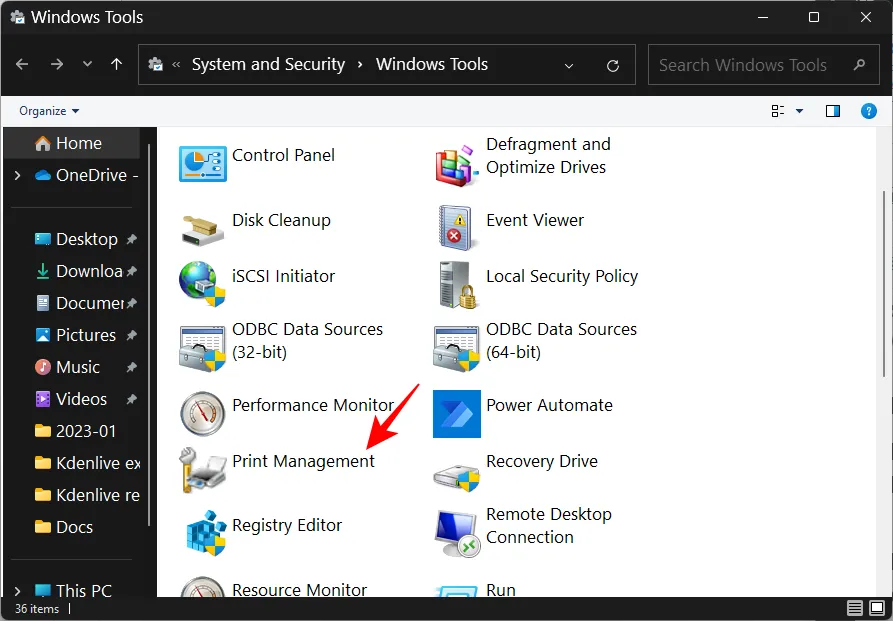Expand the address bar history dropdown
The image size is (893, 621).
(x=569, y=66)
